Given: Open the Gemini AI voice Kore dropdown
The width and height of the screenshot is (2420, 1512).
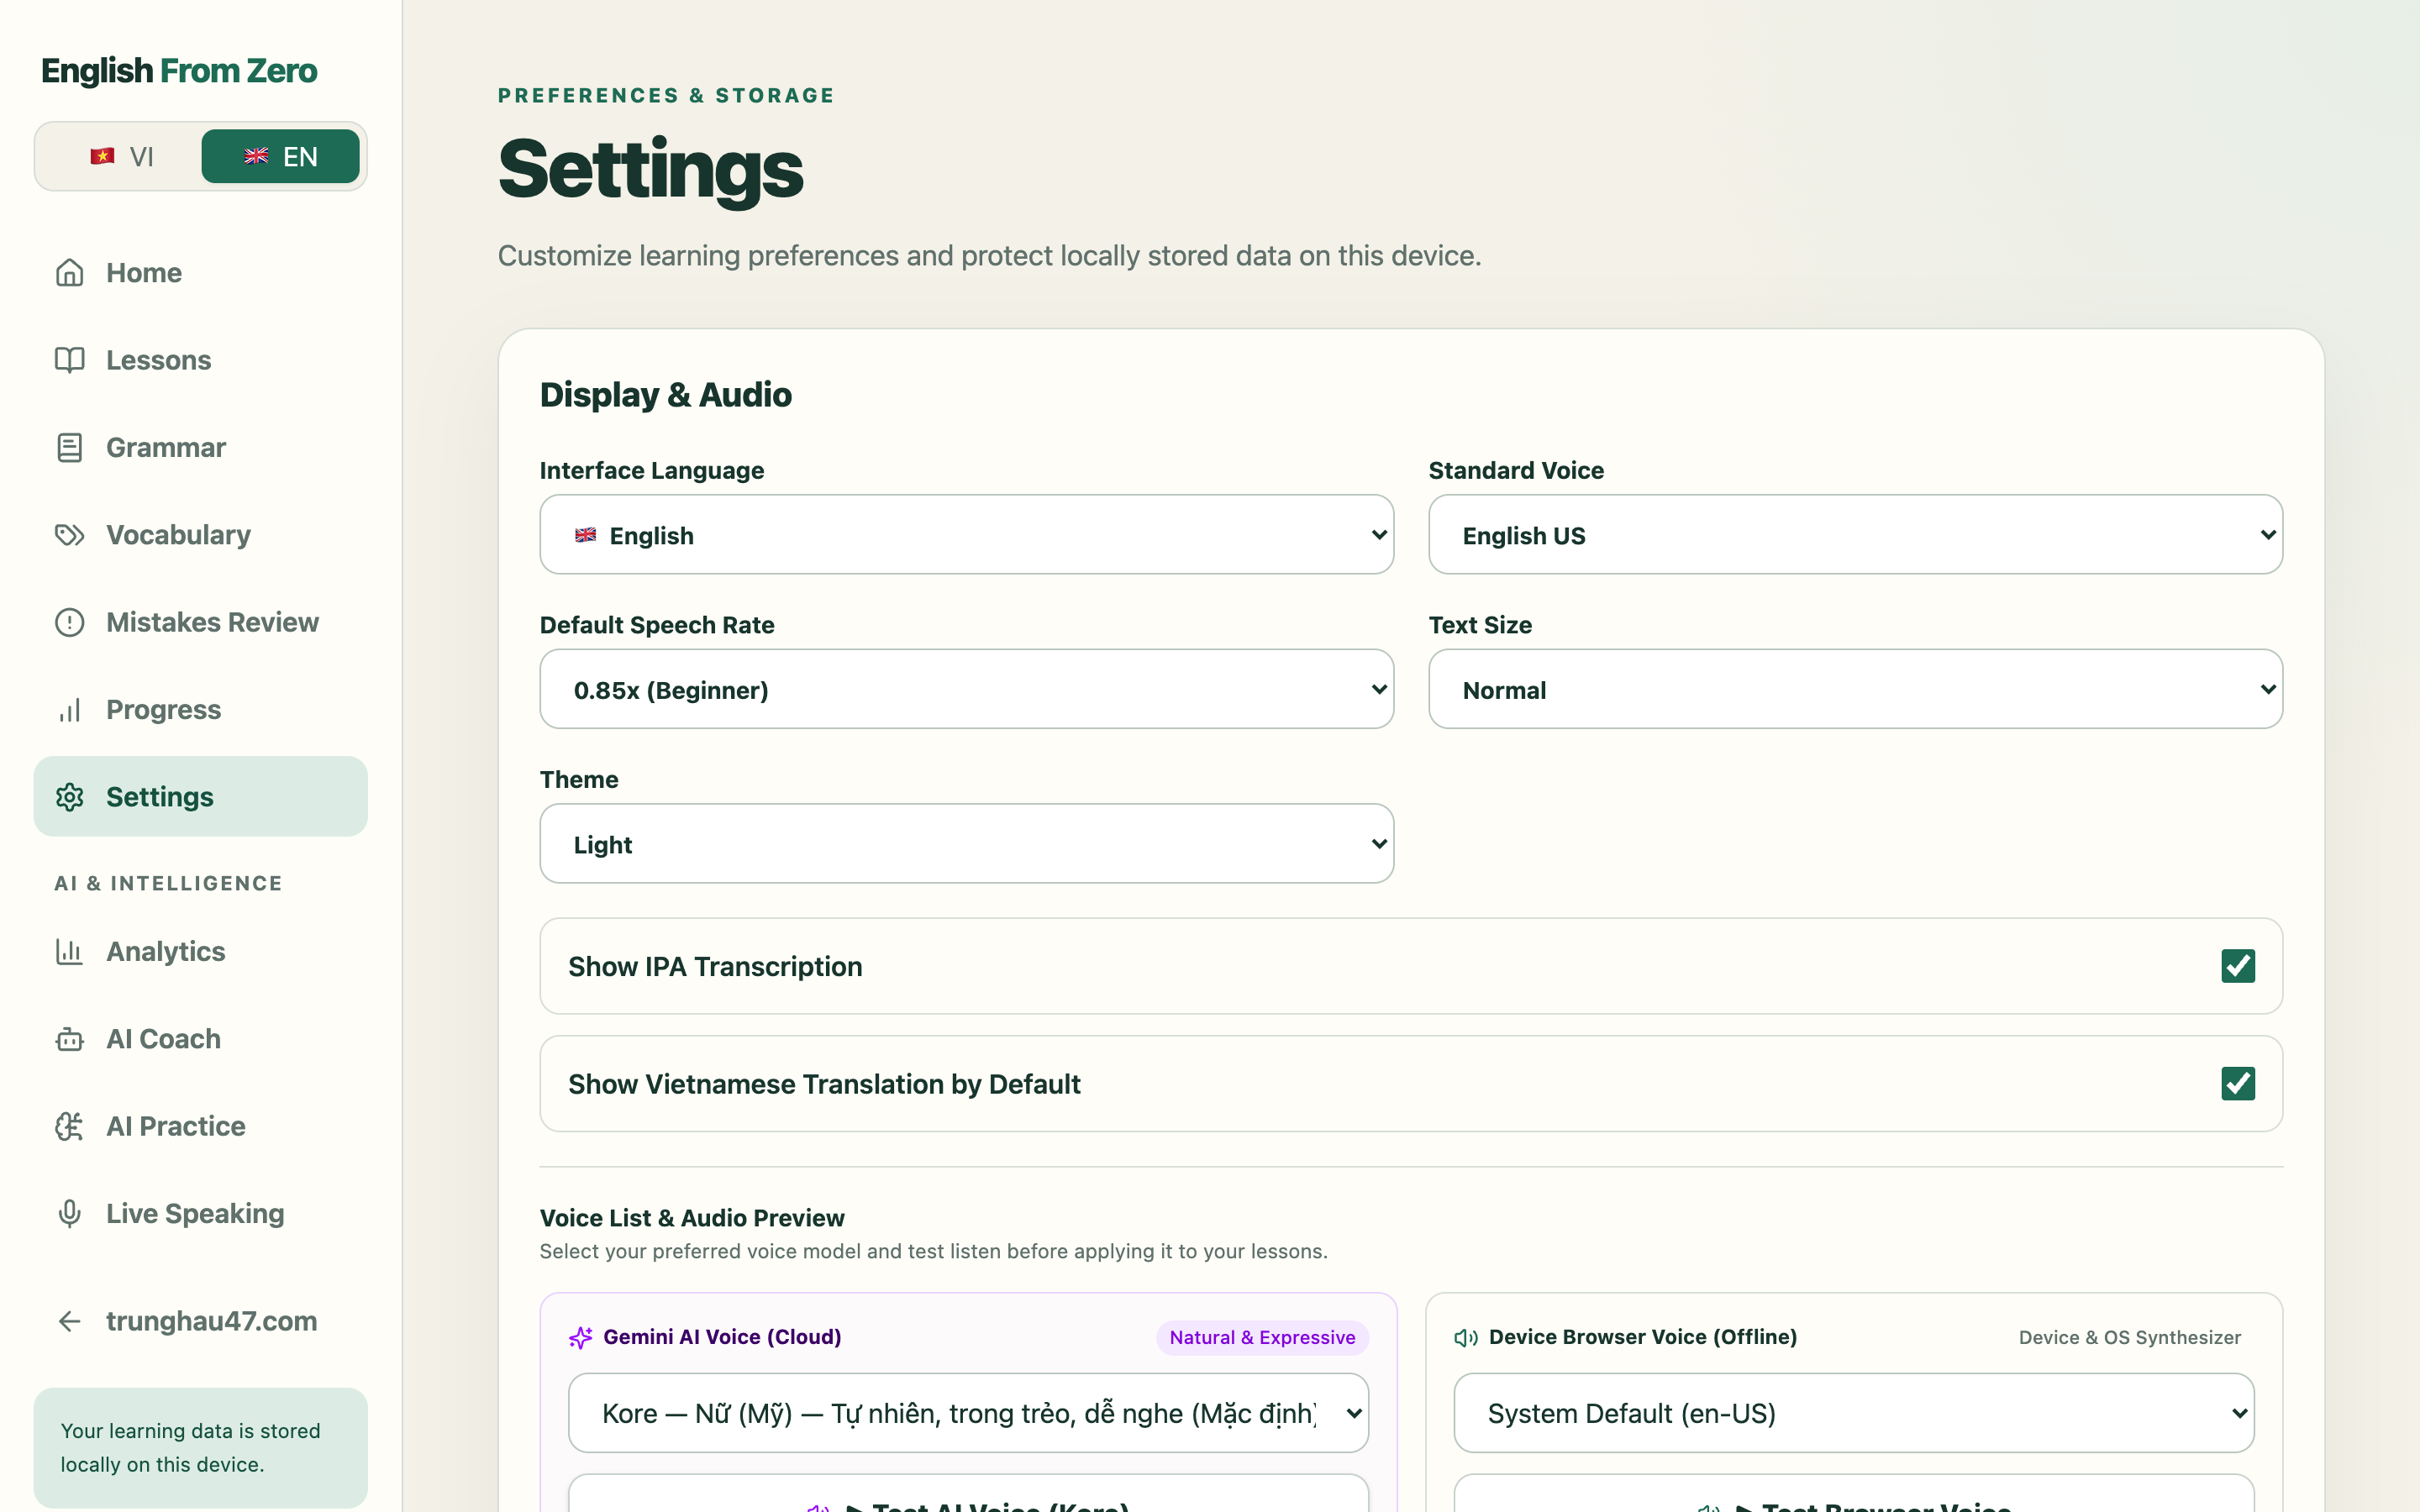Looking at the screenshot, I should coord(968,1413).
